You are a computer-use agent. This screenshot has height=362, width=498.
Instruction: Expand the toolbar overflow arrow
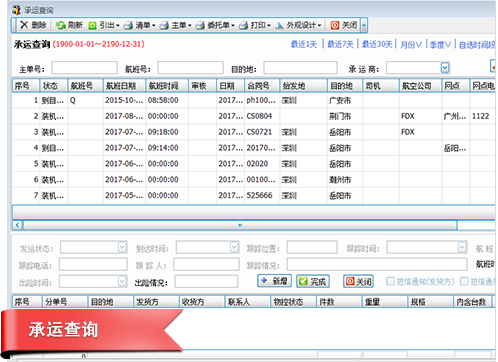click(x=364, y=25)
